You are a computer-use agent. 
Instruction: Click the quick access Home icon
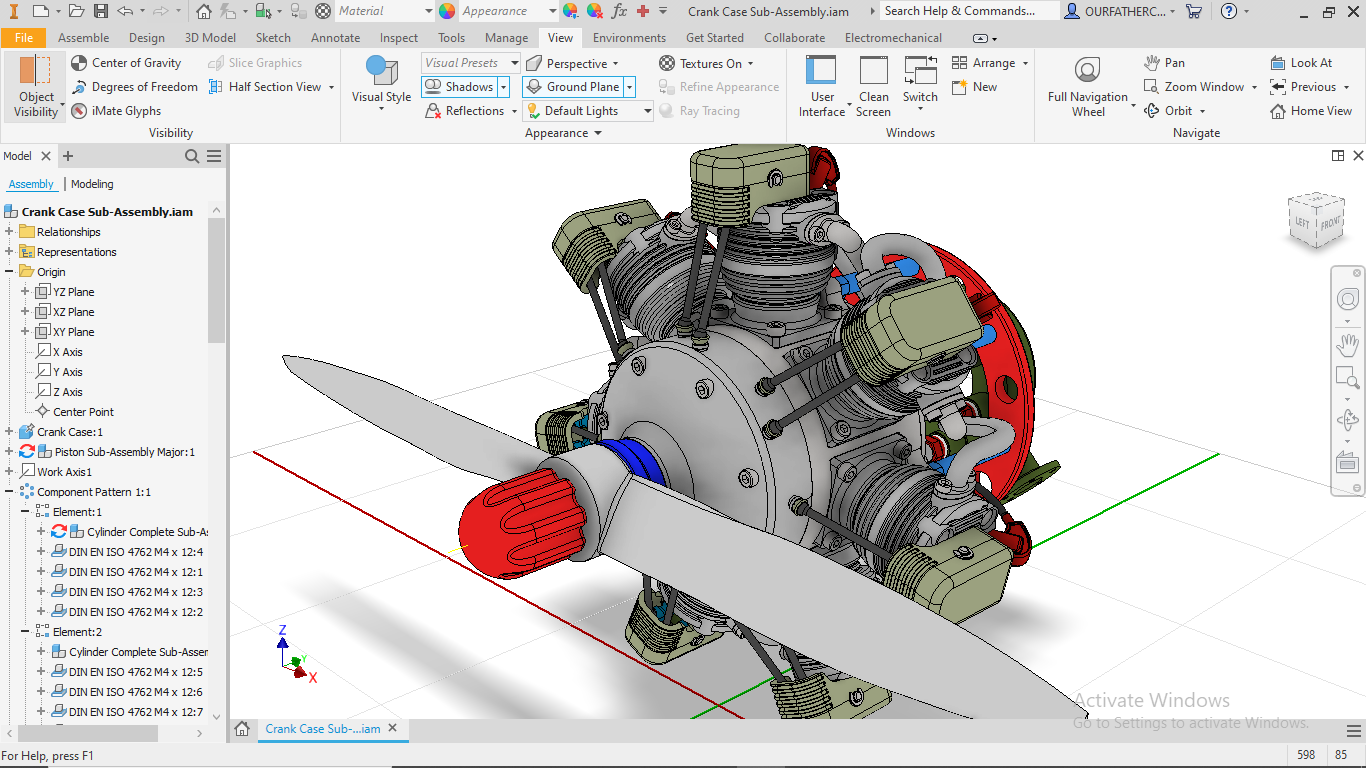(204, 11)
